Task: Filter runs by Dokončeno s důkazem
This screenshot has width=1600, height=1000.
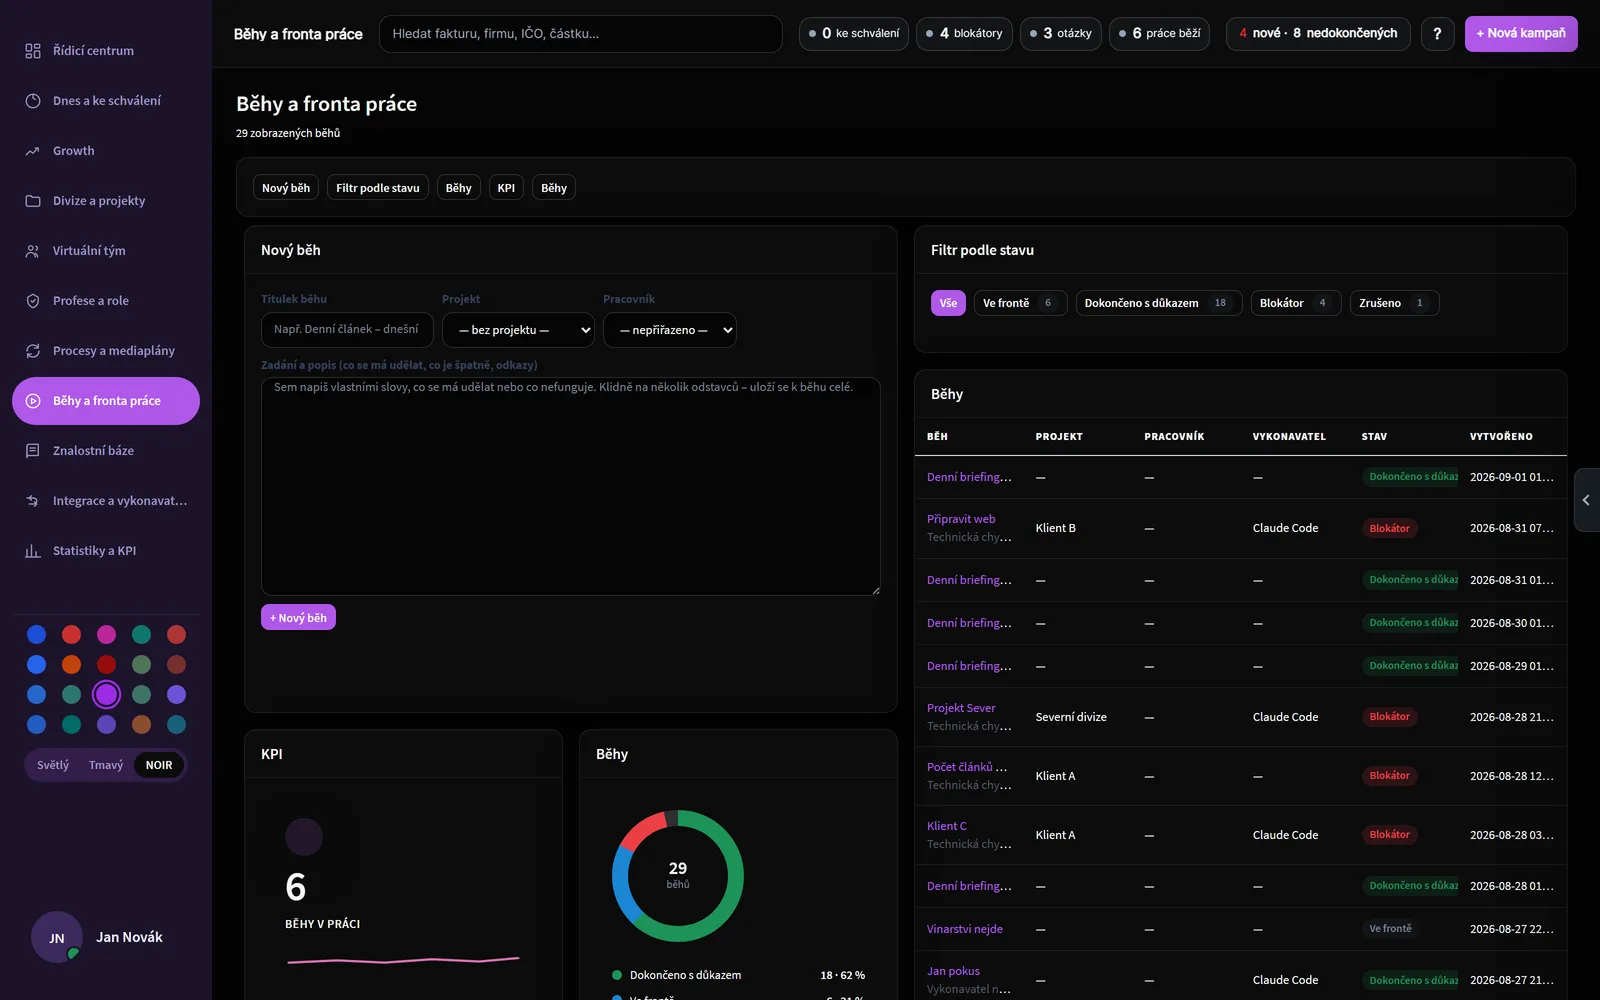Action: pos(1159,303)
